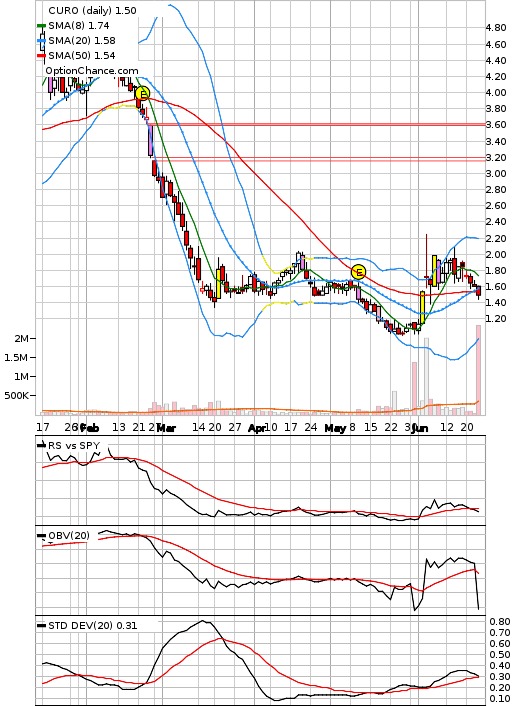
Task: Click the 1.5M volume axis label
Action: [16, 358]
